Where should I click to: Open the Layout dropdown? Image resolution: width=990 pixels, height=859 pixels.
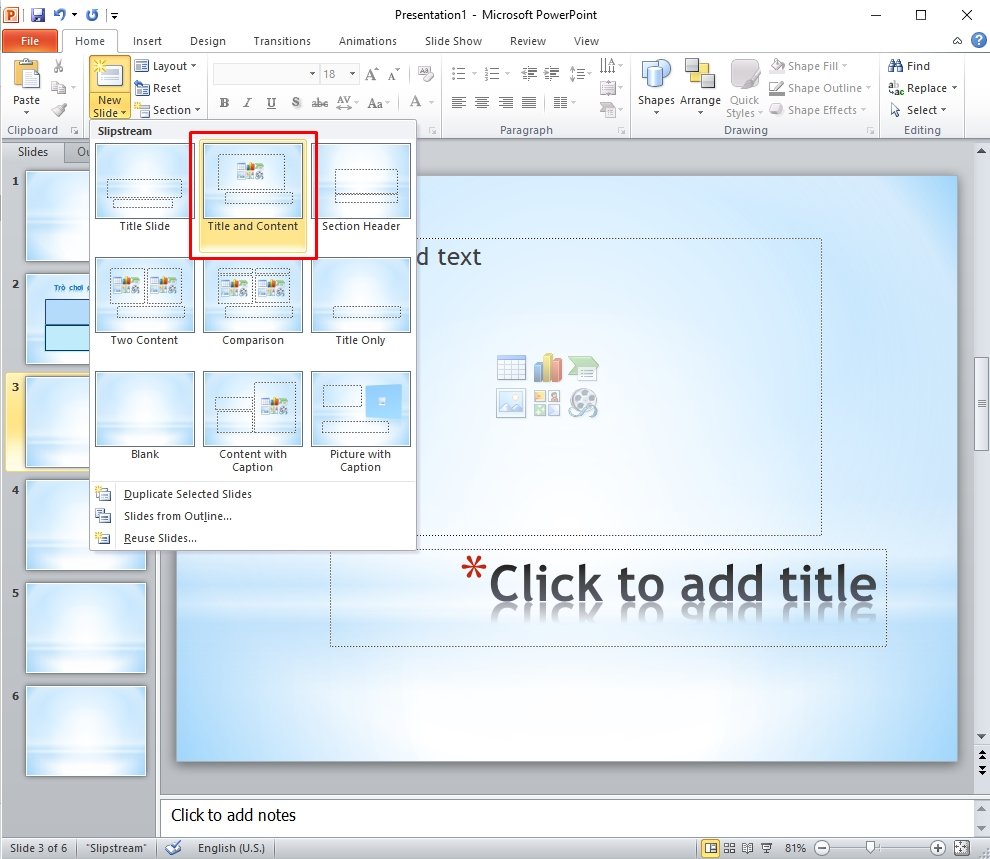coord(167,66)
